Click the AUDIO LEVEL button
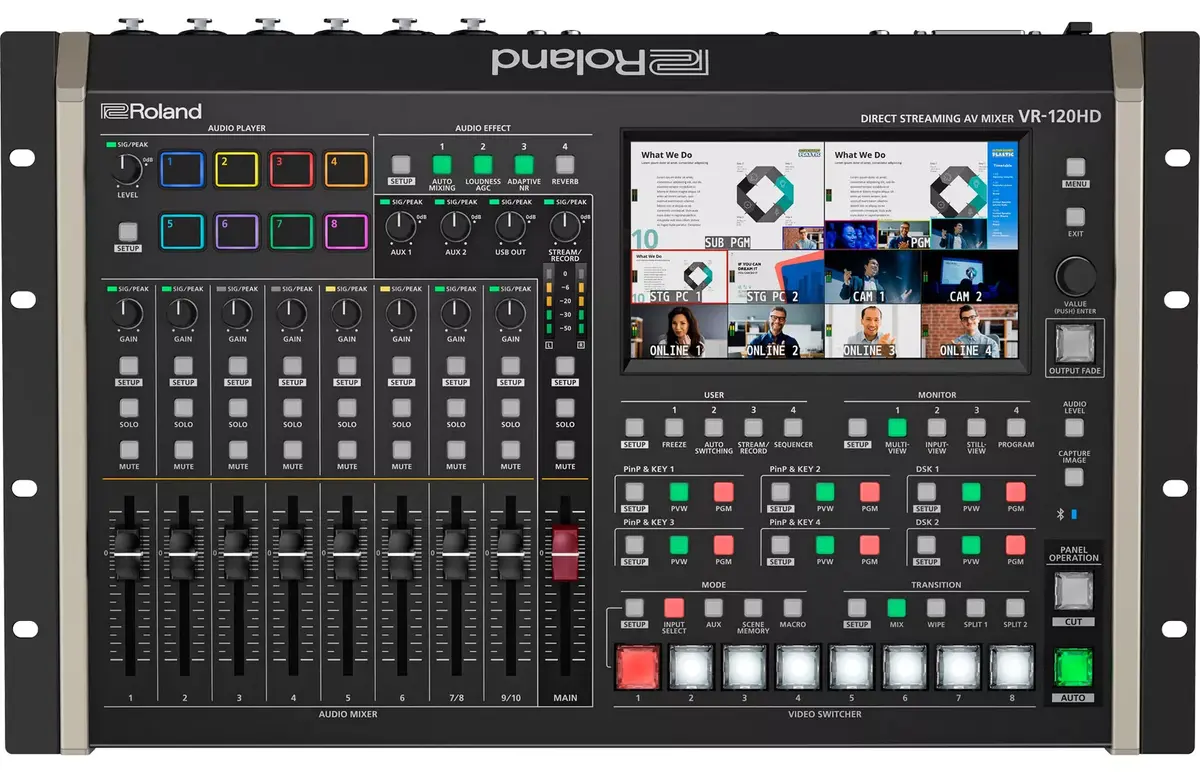1200x774 pixels. point(1074,428)
